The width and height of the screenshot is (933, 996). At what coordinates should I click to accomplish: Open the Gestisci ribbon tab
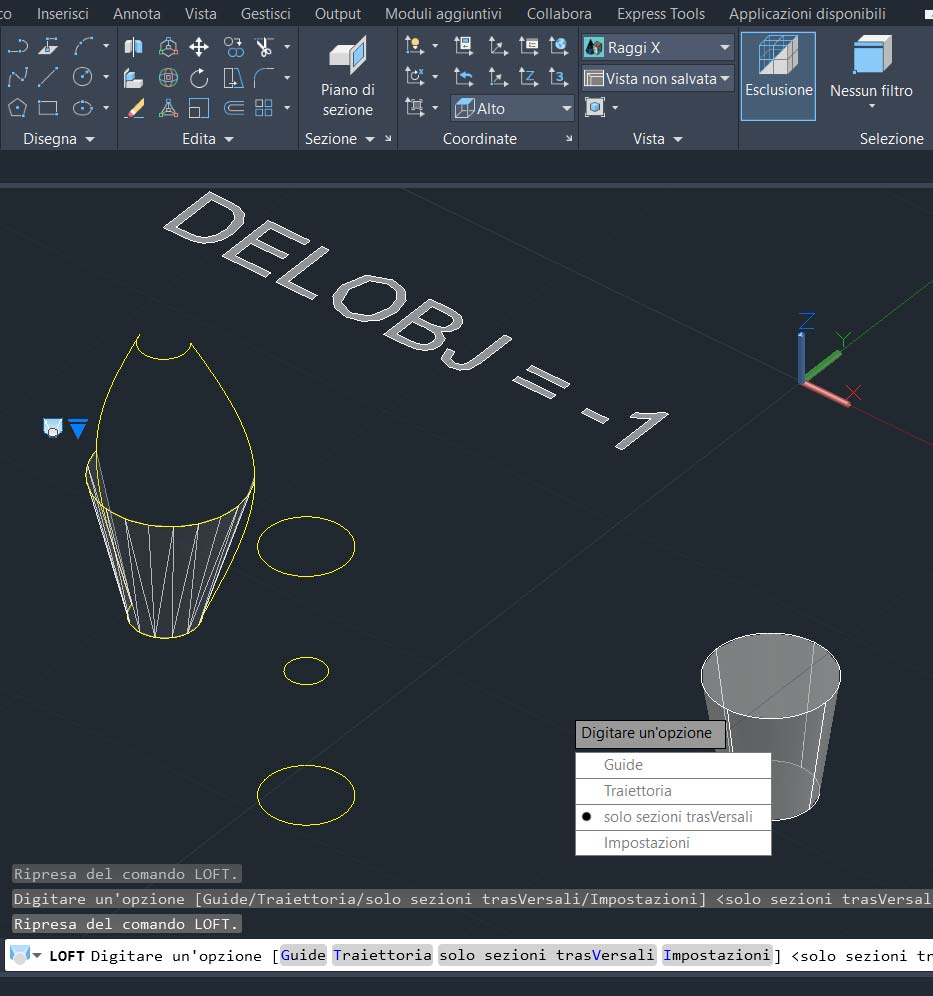coord(265,13)
